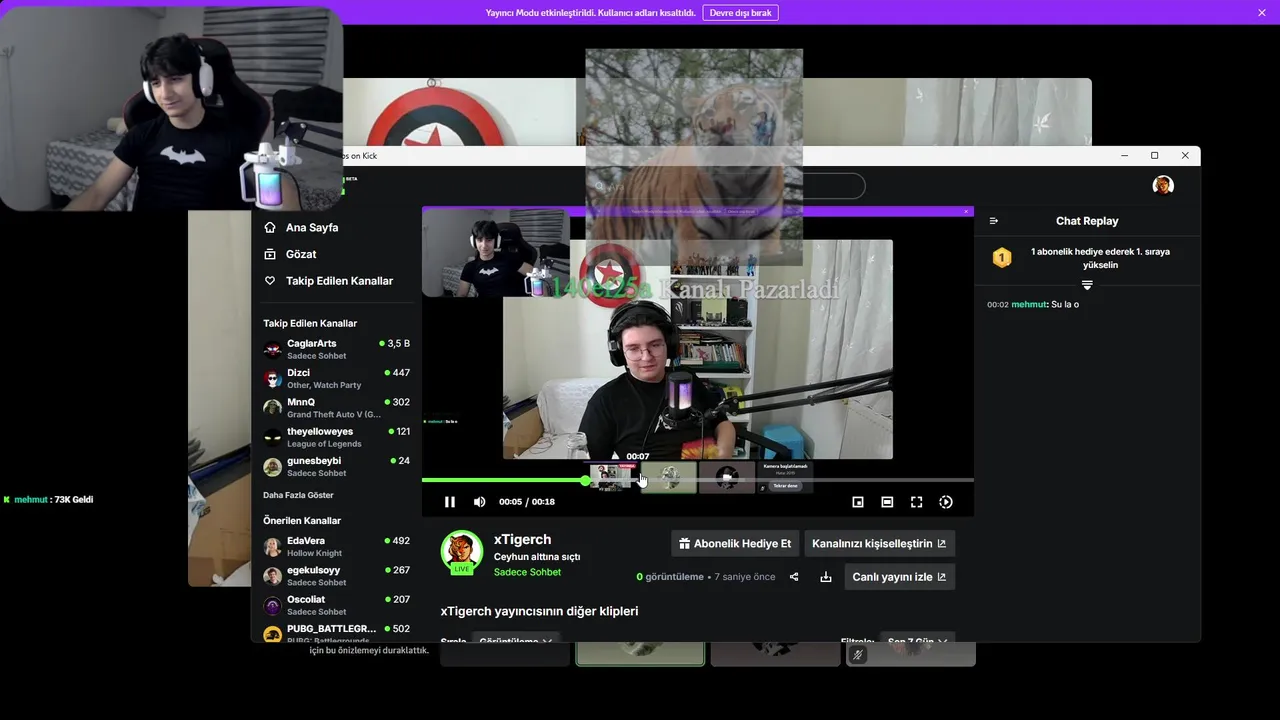Pause the clip with the pause button

pyautogui.click(x=450, y=502)
